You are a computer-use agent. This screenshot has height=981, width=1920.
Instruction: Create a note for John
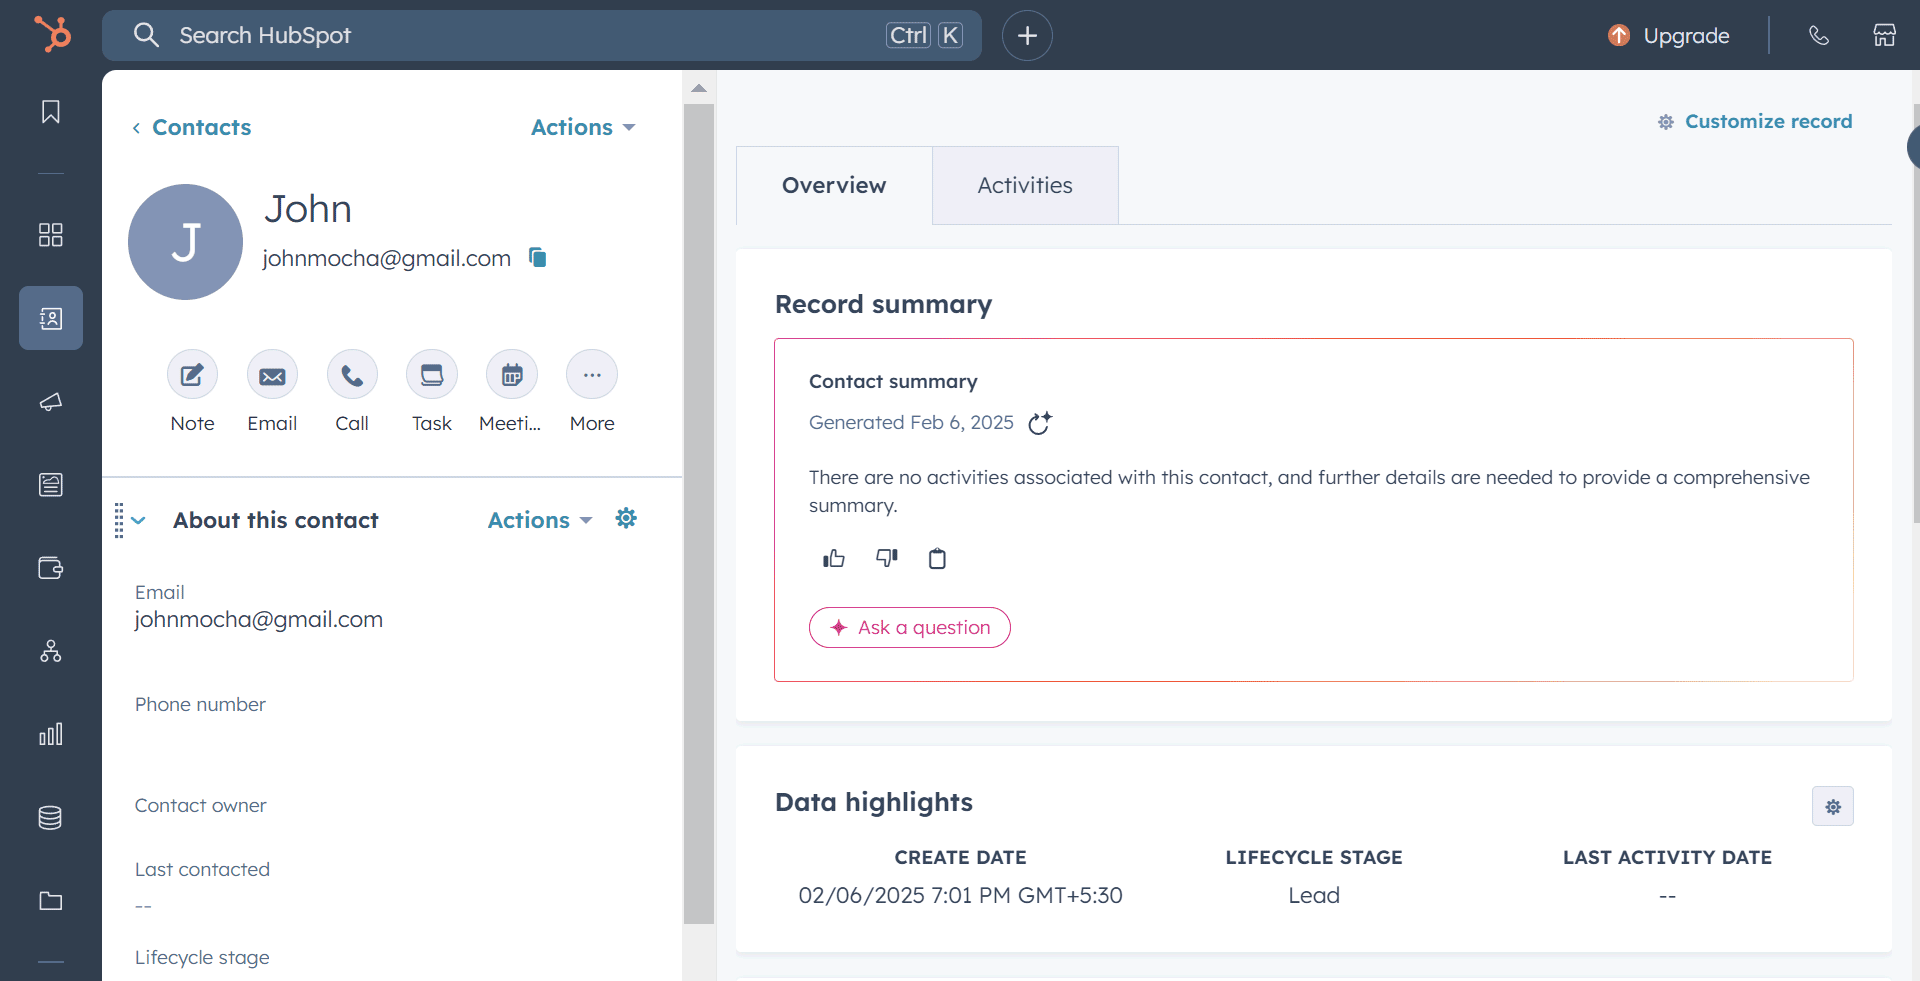point(192,375)
